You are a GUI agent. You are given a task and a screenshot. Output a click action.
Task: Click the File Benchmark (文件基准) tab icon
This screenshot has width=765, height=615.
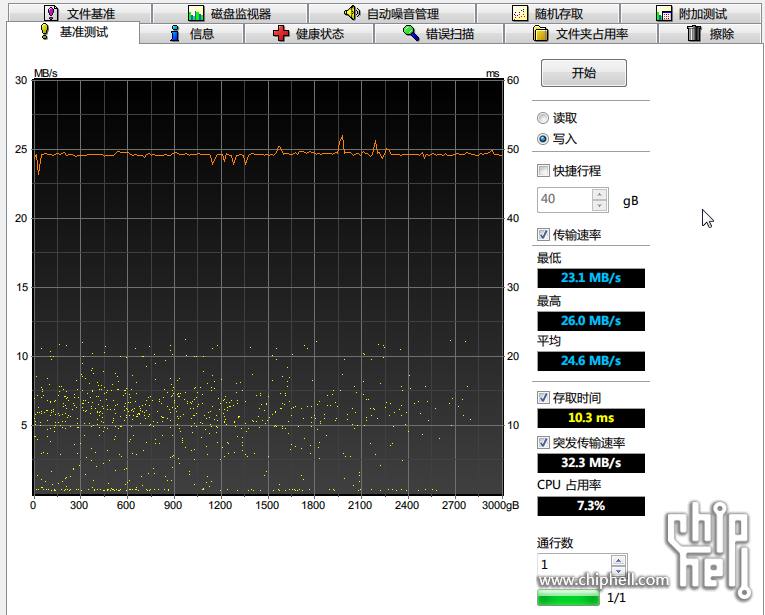(x=51, y=13)
